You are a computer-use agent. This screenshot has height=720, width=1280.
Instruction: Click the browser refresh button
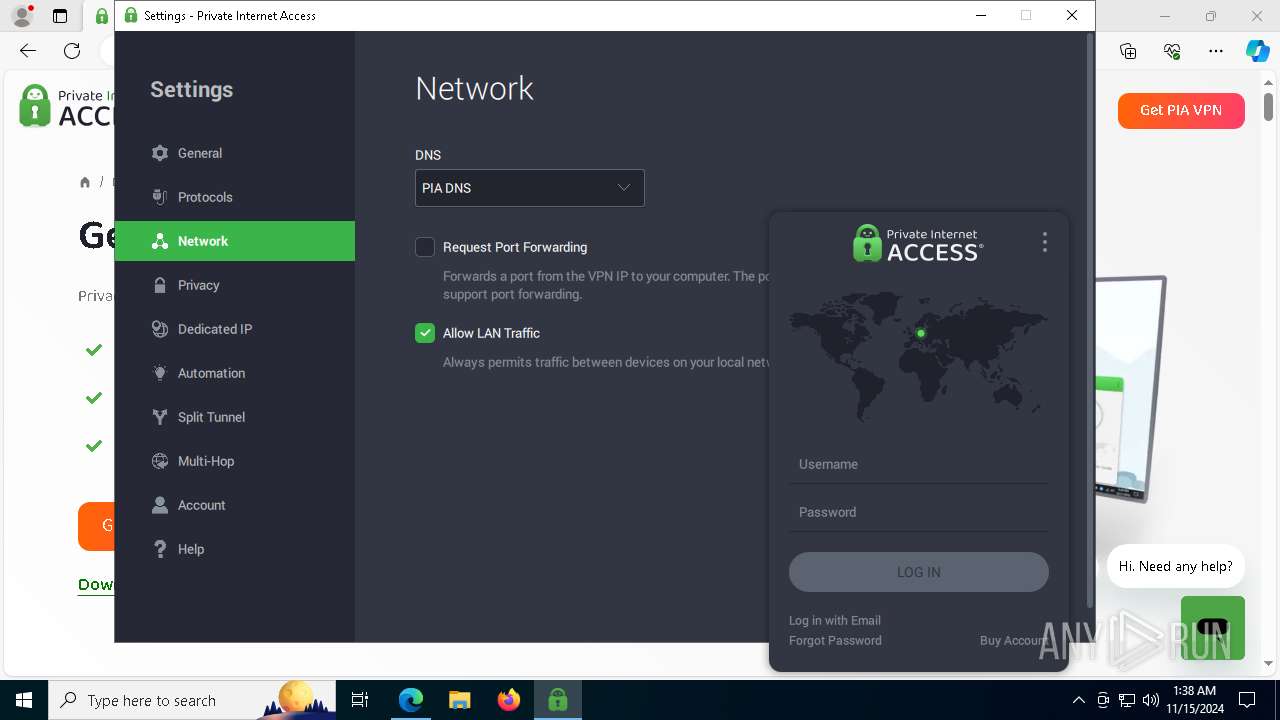pyautogui.click(x=72, y=51)
